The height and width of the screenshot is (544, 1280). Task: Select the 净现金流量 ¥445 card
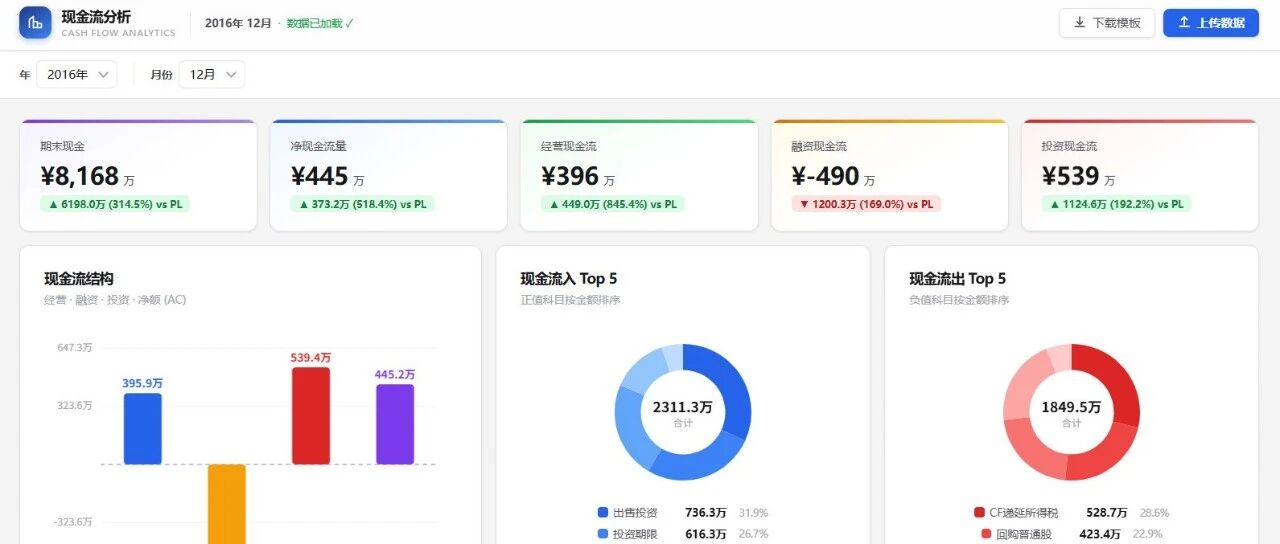point(388,175)
